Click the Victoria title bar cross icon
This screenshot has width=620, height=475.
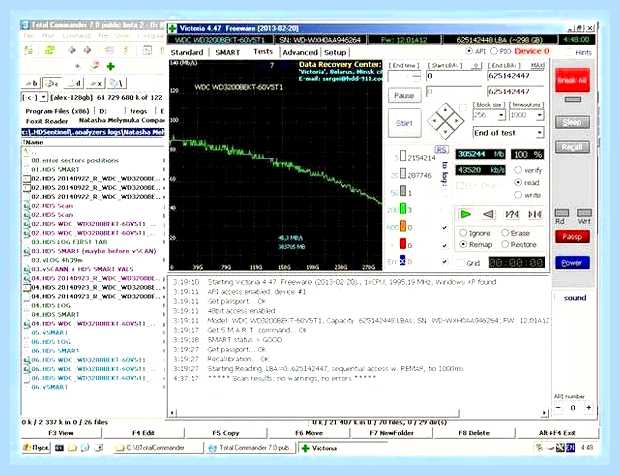(172, 28)
